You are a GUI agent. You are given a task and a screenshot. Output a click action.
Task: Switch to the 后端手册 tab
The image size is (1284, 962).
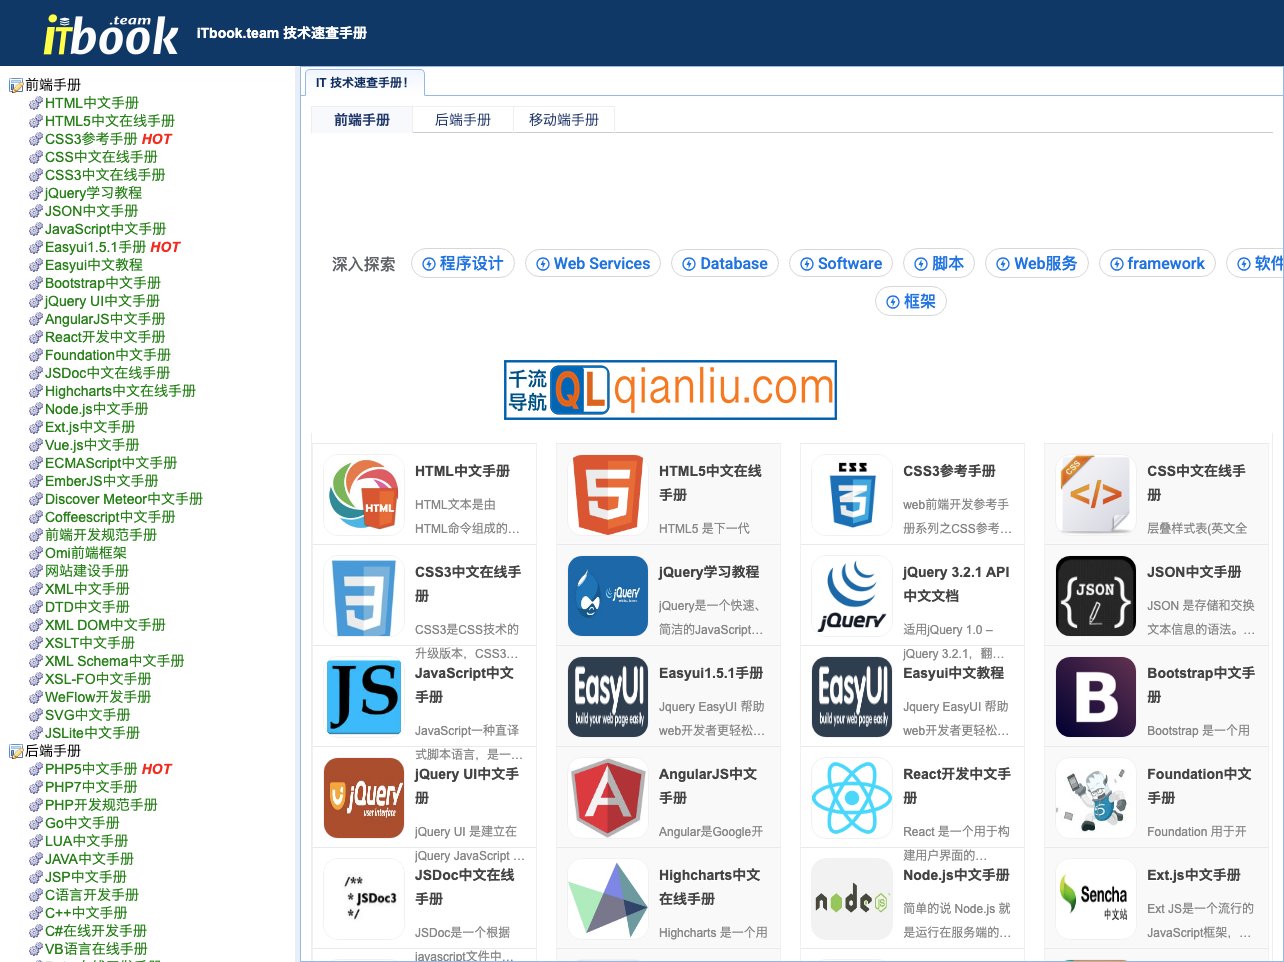coord(462,117)
